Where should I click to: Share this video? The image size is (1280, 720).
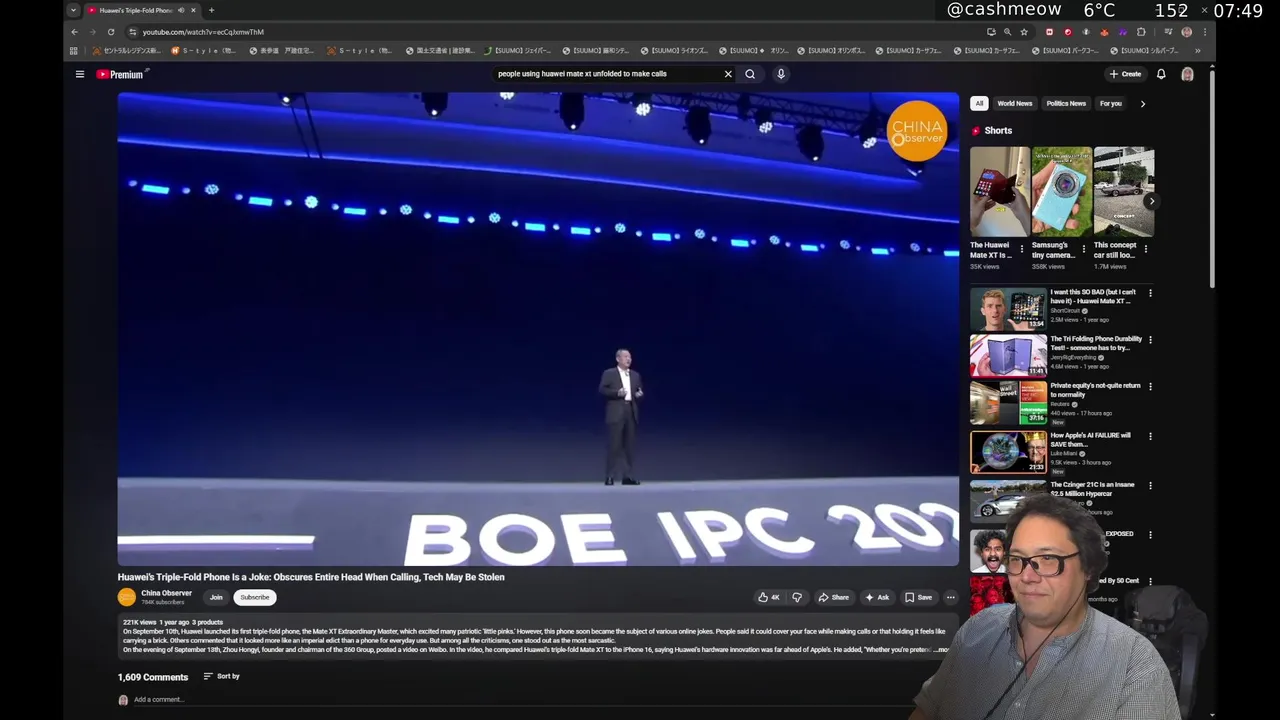click(x=833, y=597)
